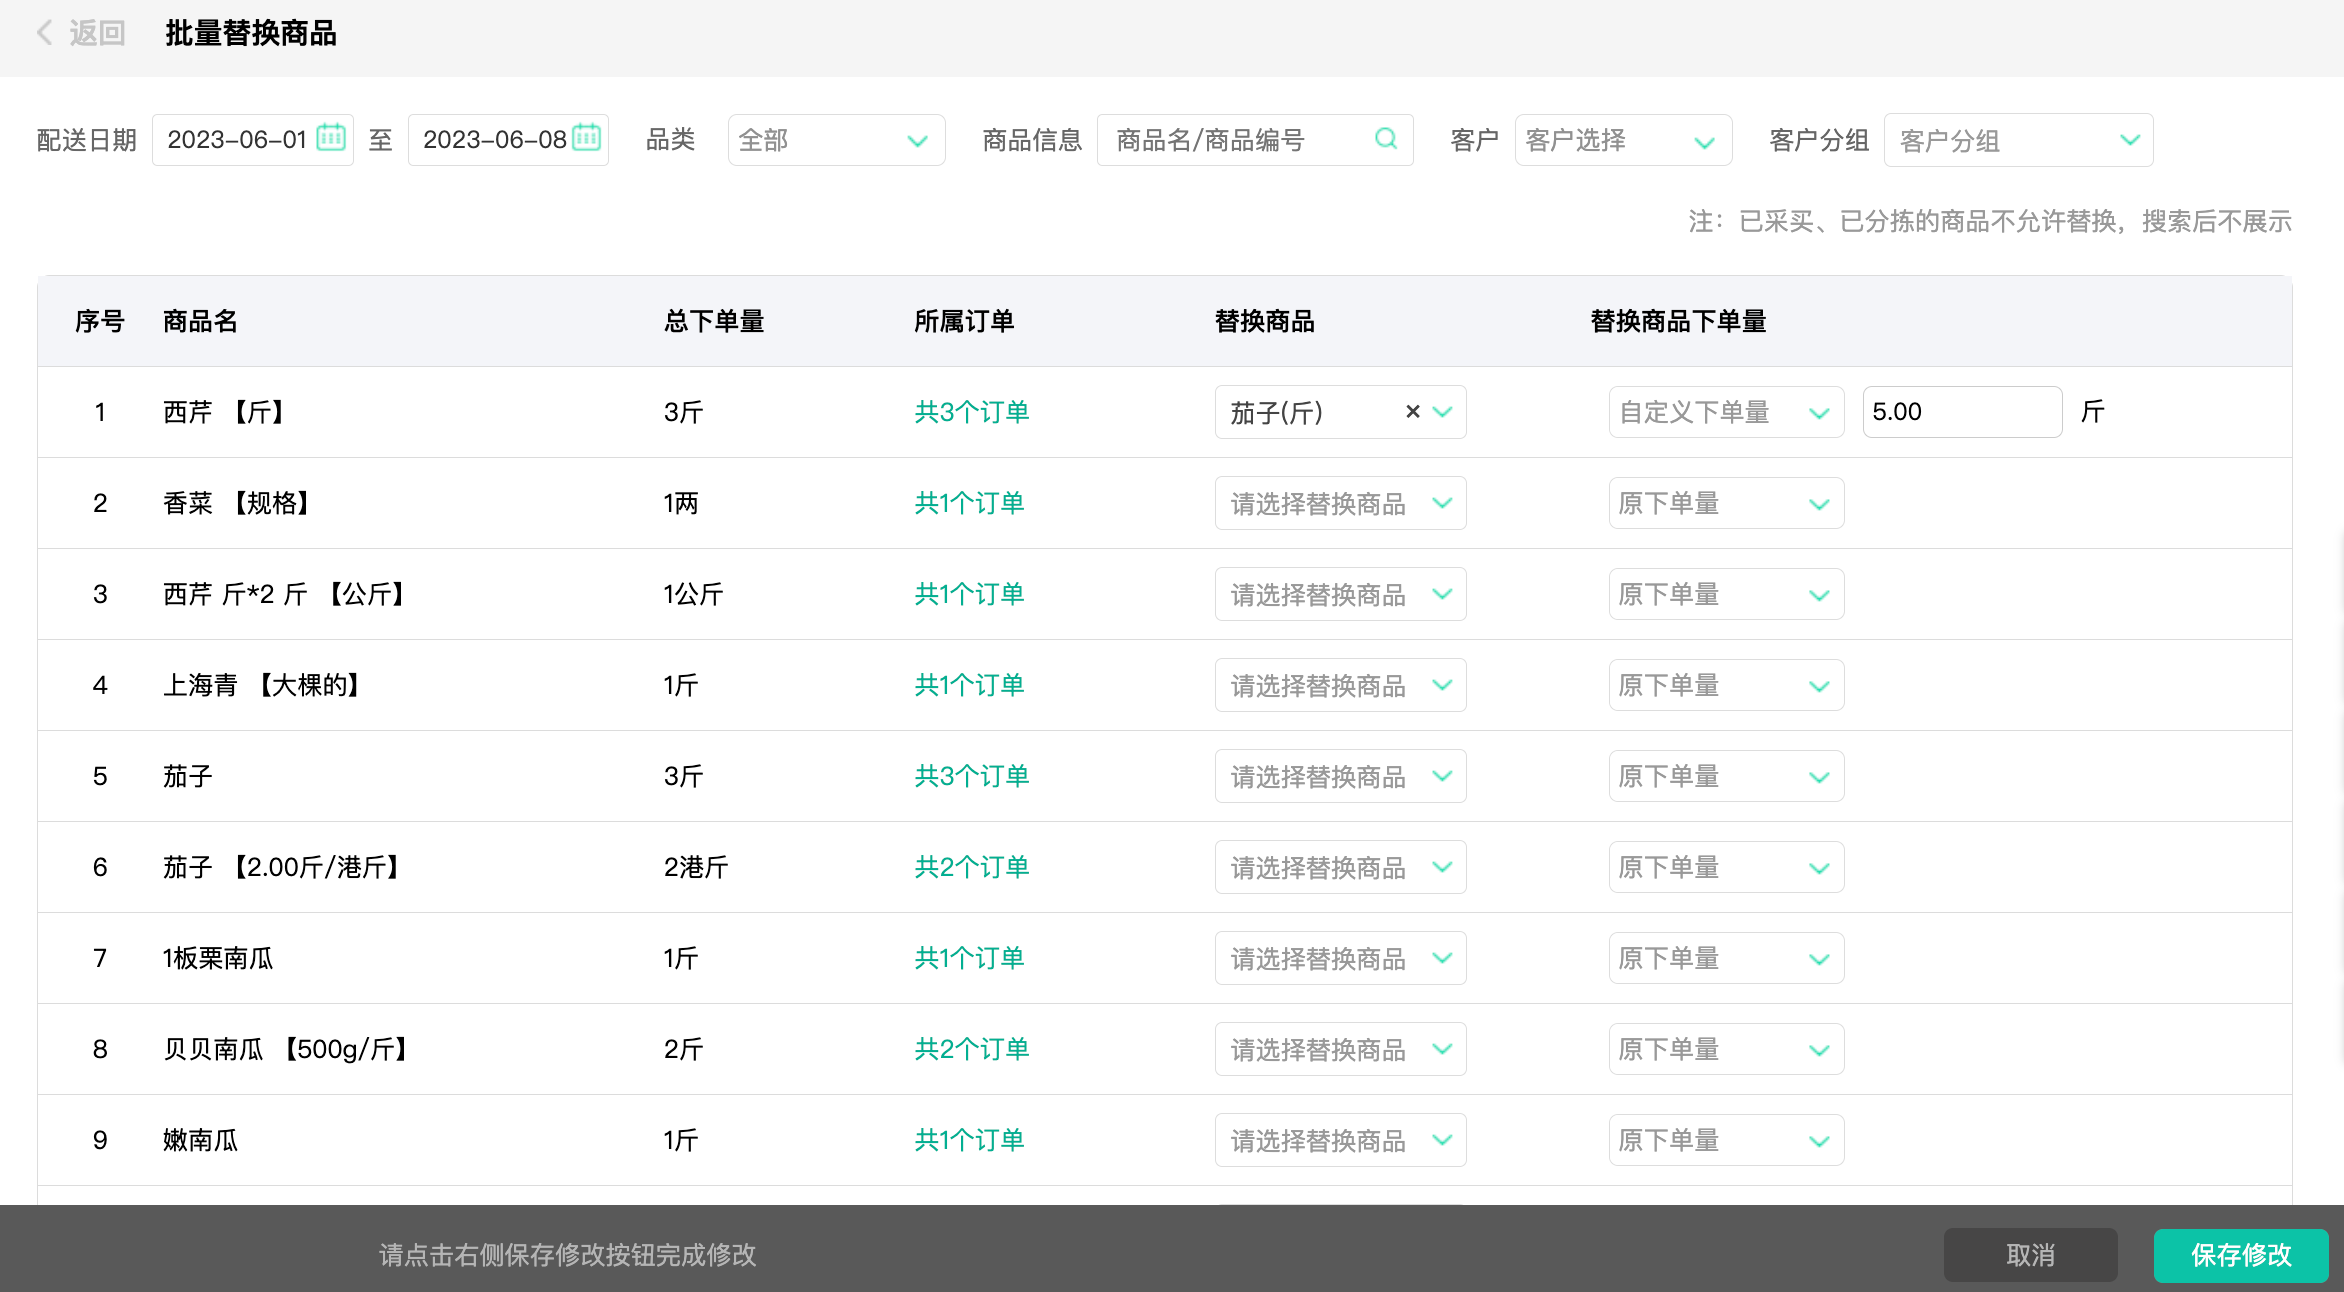Select a replacement product for 嫩南瓜 row
The height and width of the screenshot is (1292, 2344).
point(1340,1140)
